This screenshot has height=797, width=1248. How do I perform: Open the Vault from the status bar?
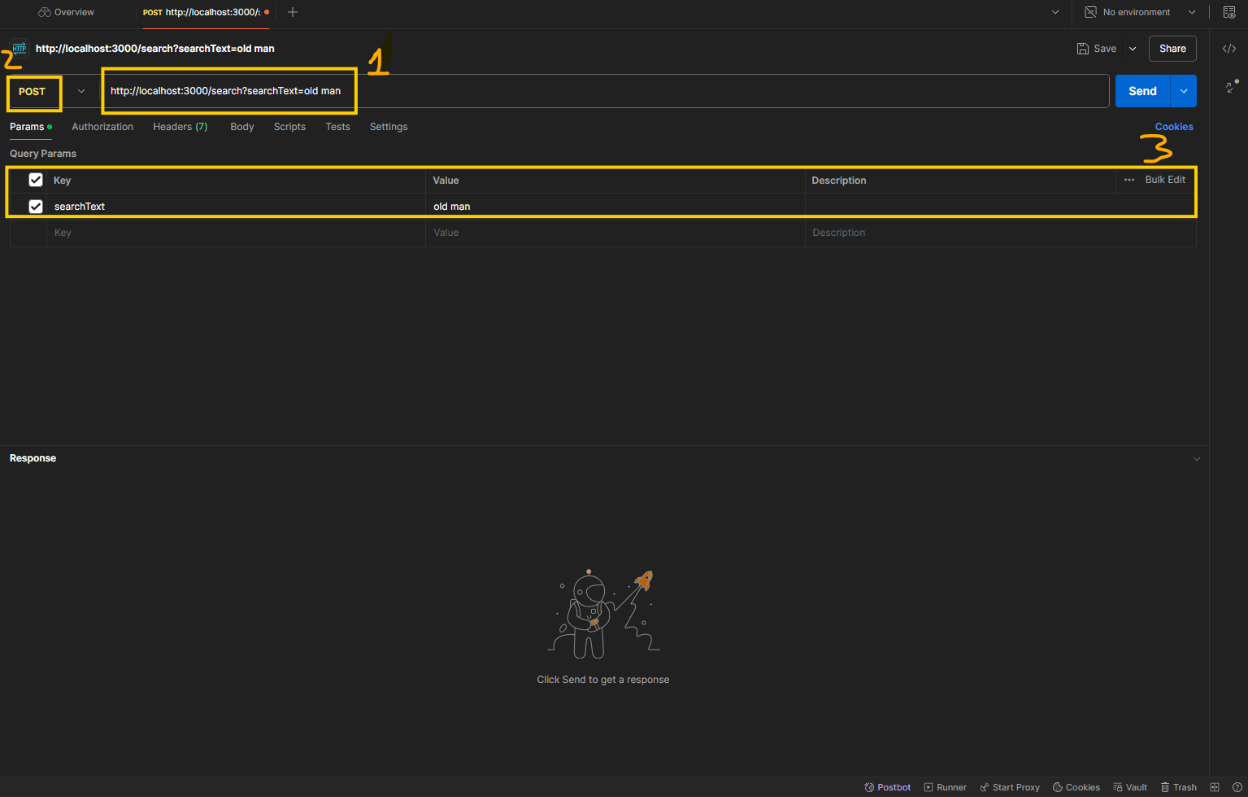1130,787
